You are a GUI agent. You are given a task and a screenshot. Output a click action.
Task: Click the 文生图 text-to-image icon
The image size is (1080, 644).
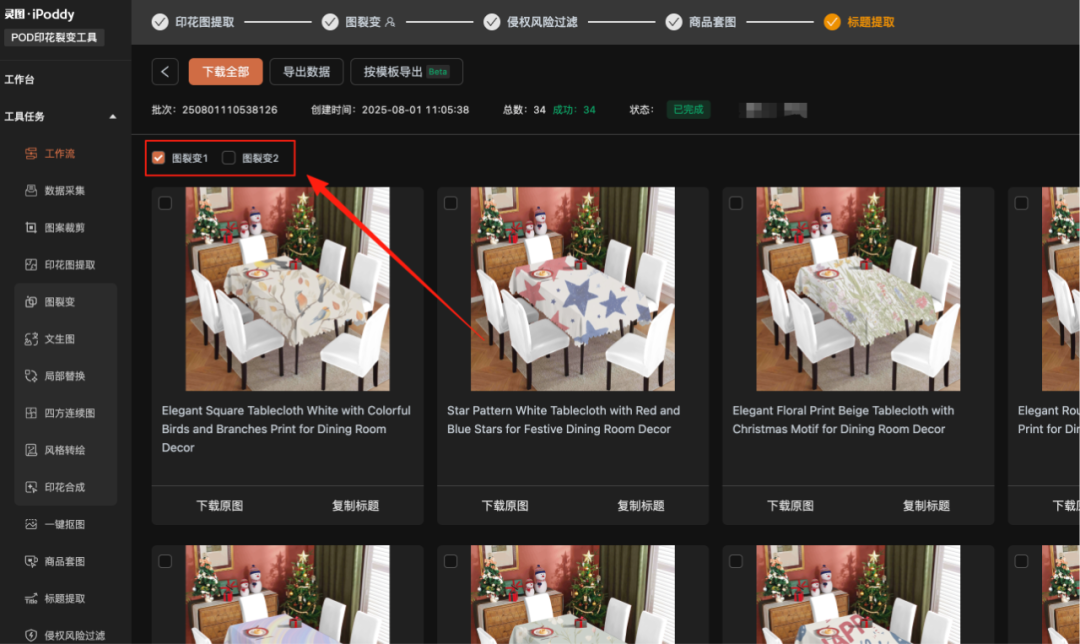click(31, 339)
